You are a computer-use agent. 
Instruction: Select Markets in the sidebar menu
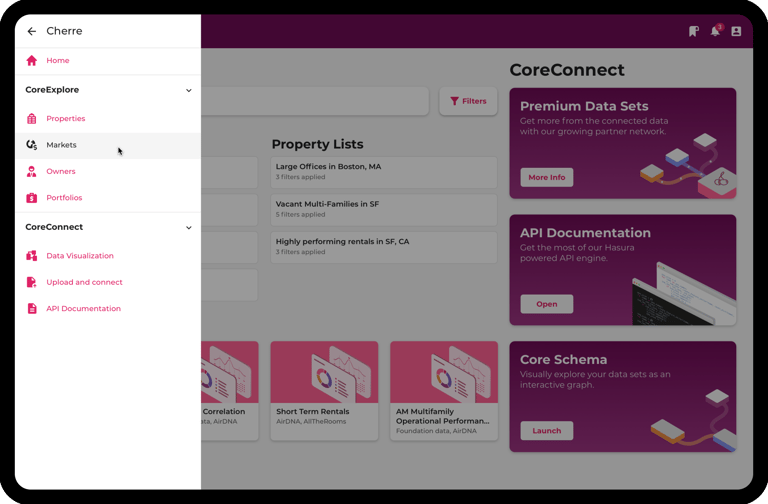(61, 145)
